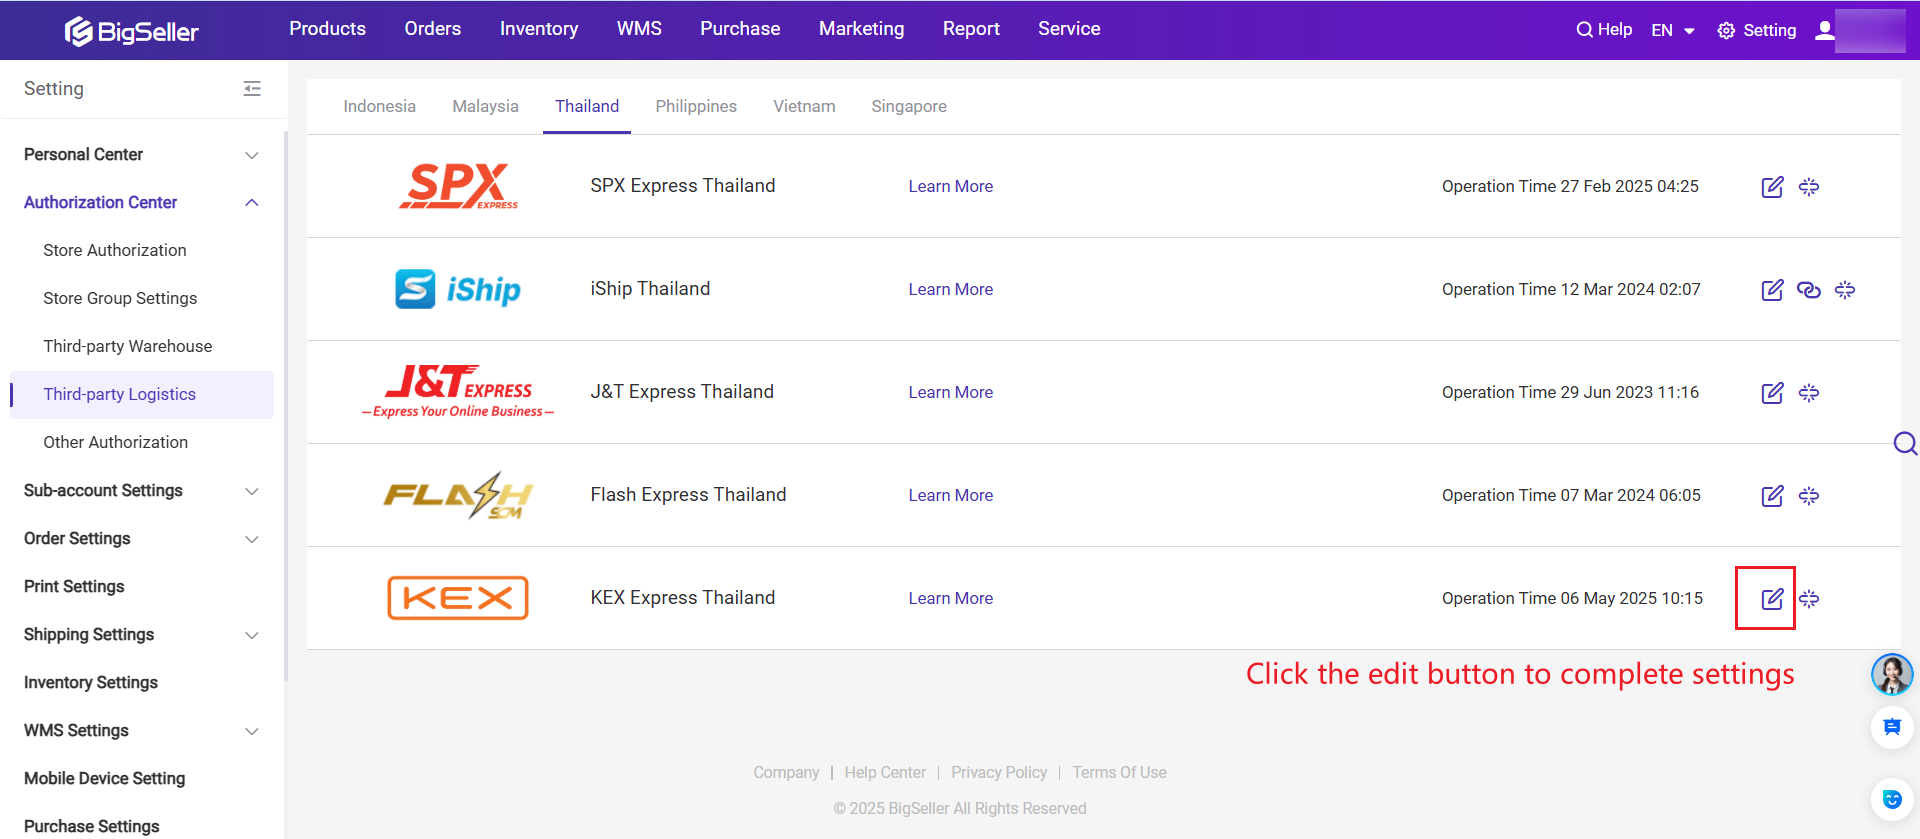Open the floating search magnifier icon
This screenshot has width=1920, height=839.
(1905, 443)
